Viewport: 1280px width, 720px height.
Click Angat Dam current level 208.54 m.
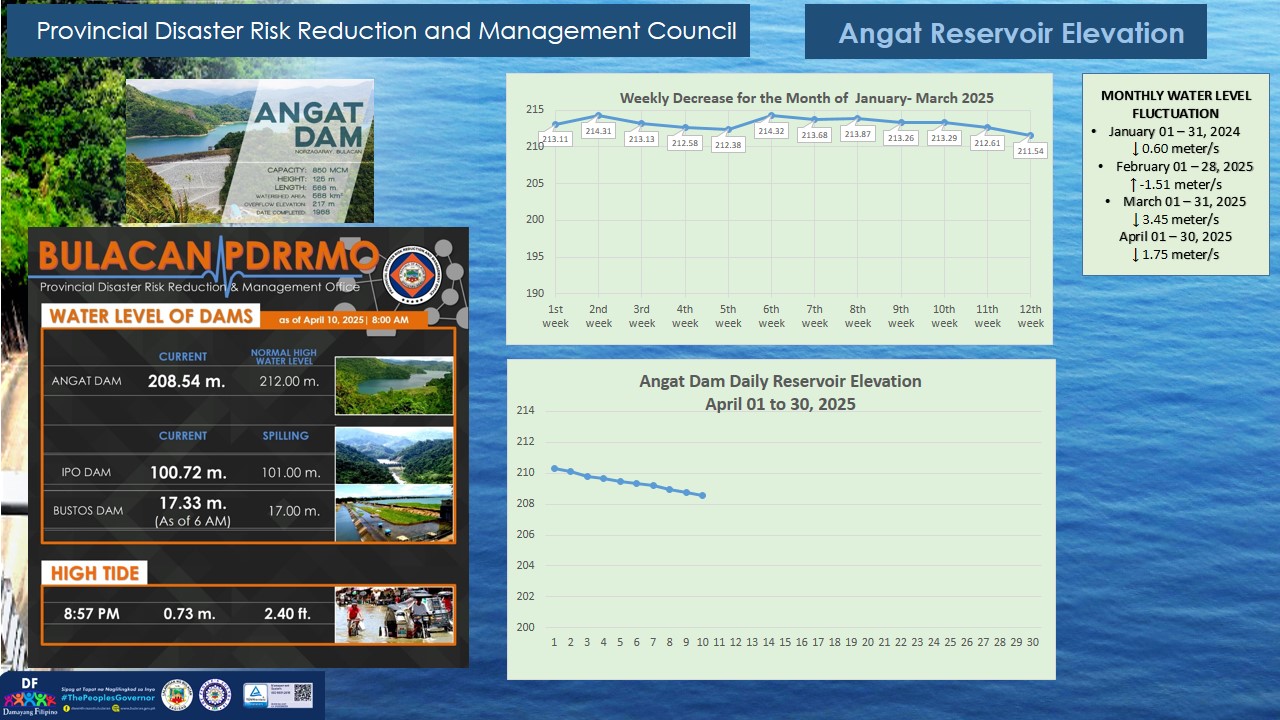(x=187, y=381)
